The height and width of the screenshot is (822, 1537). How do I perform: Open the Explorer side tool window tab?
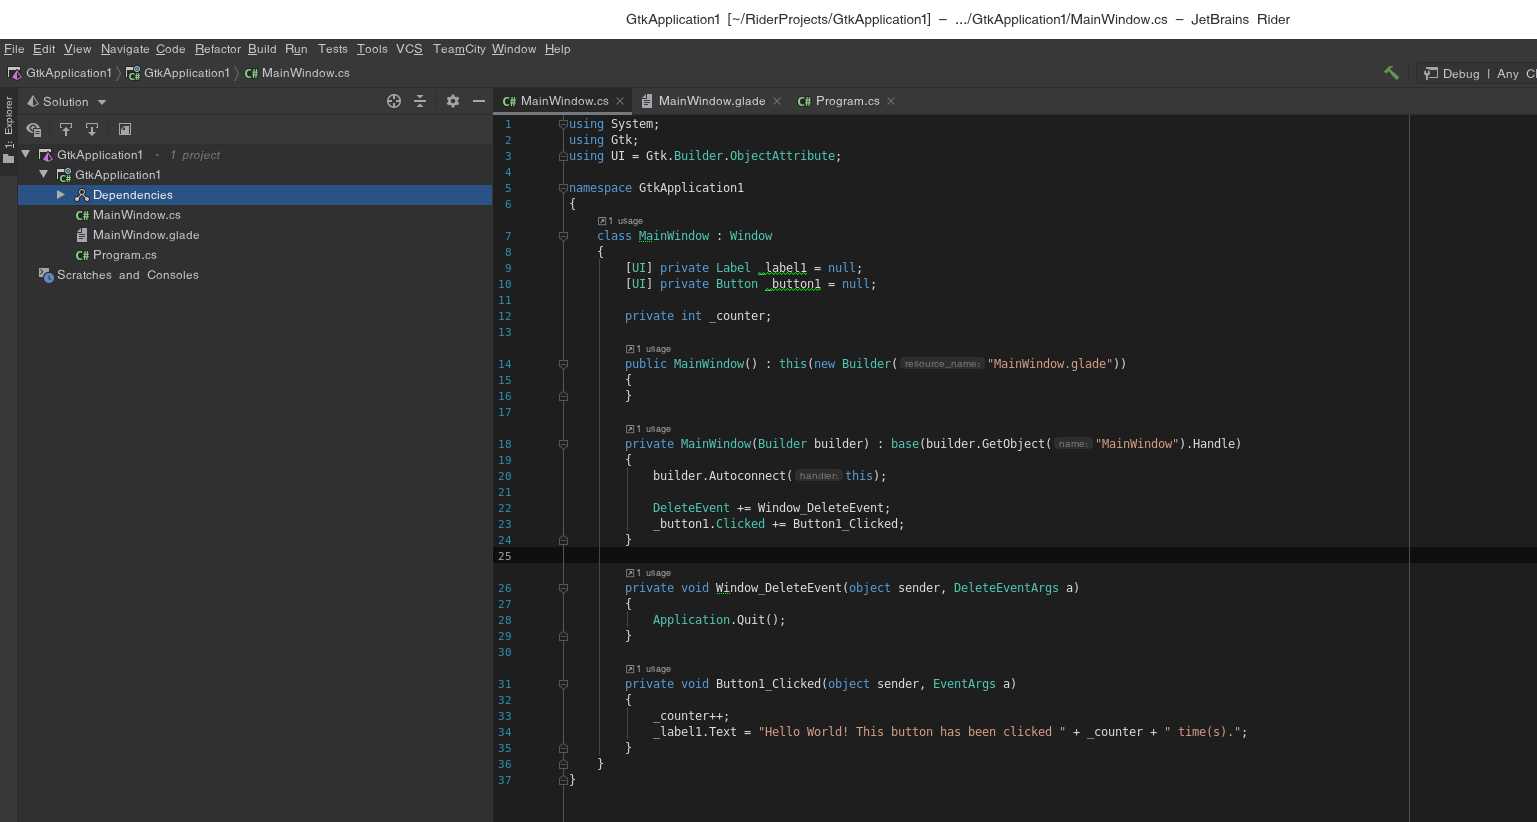[8, 130]
